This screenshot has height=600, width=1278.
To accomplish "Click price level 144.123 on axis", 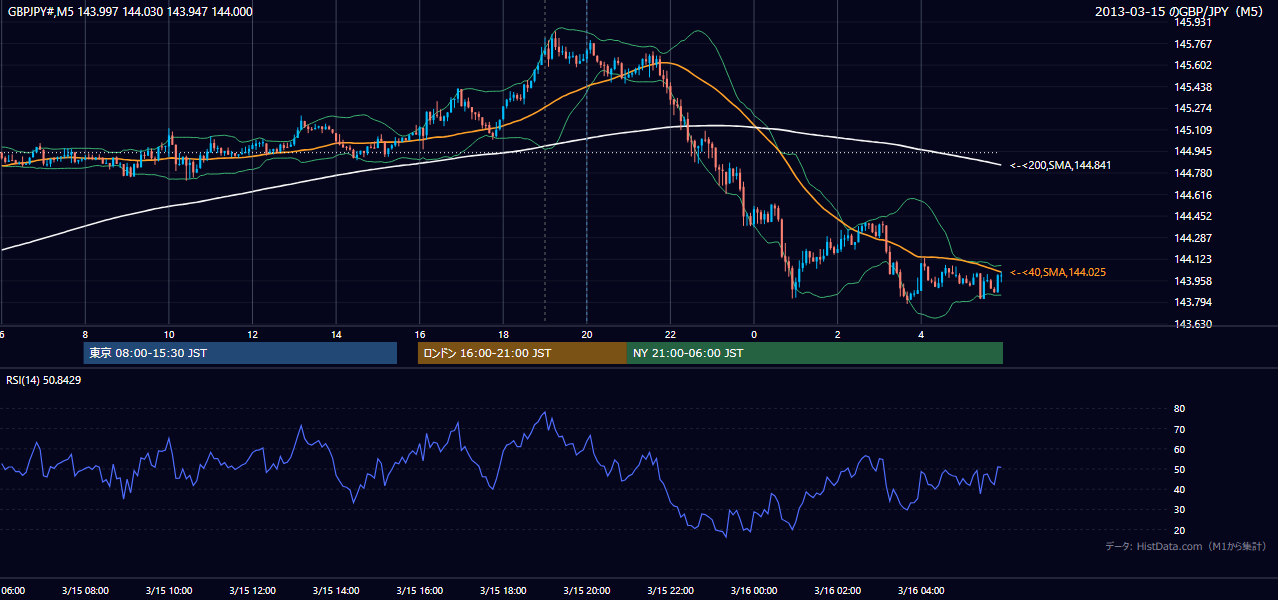I will coord(1191,259).
